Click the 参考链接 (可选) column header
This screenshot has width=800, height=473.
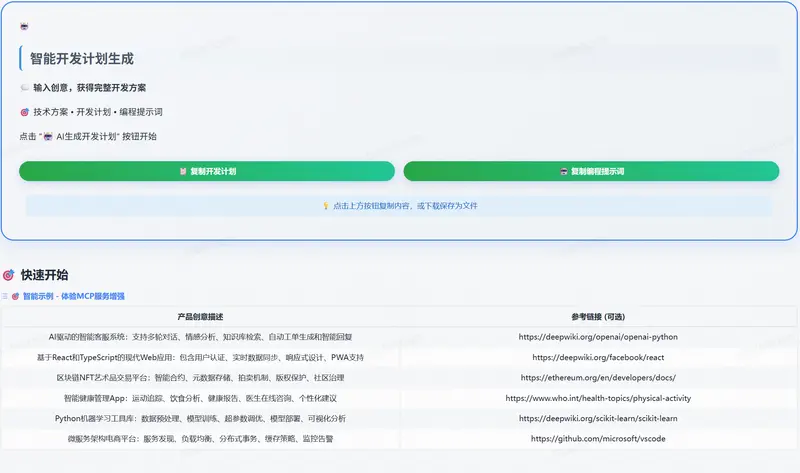[x=598, y=316]
